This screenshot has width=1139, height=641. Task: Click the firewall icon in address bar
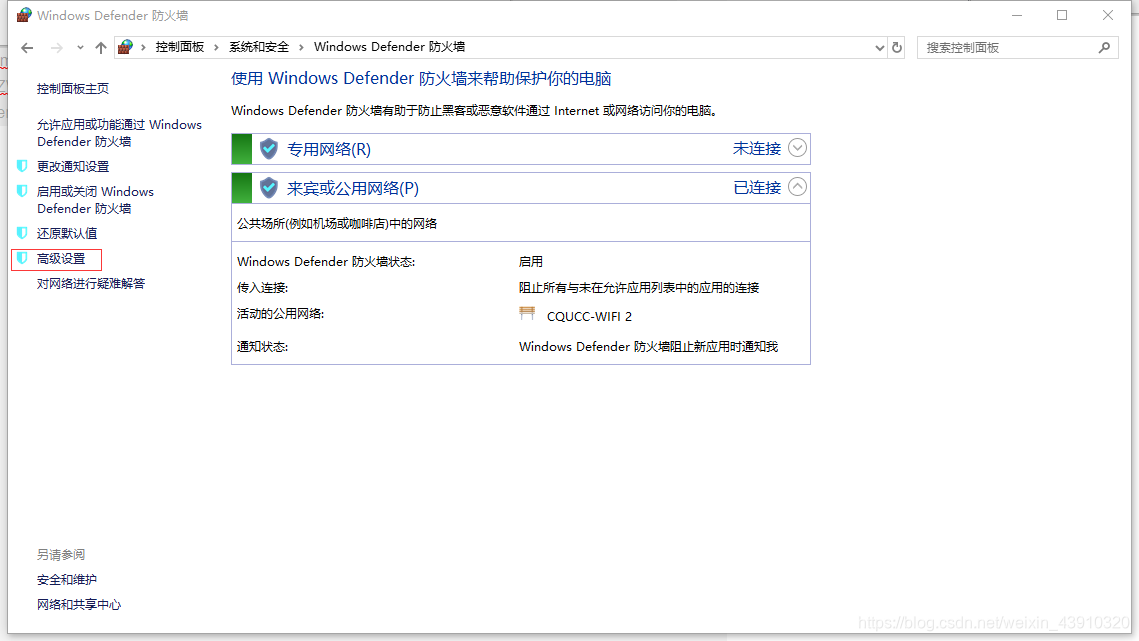click(x=125, y=47)
